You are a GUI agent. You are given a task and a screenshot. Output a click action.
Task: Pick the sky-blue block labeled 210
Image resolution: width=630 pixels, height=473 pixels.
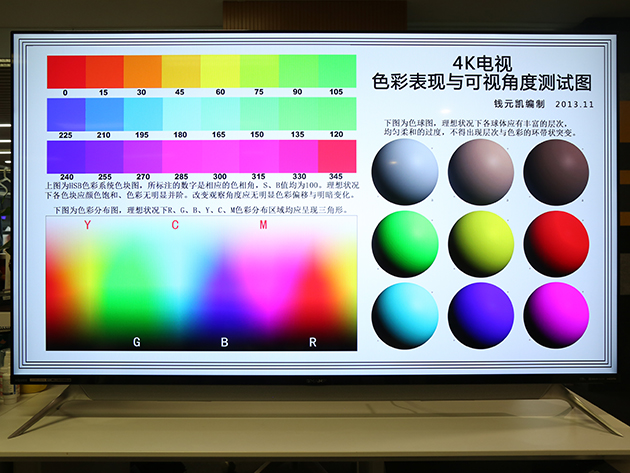(x=104, y=114)
